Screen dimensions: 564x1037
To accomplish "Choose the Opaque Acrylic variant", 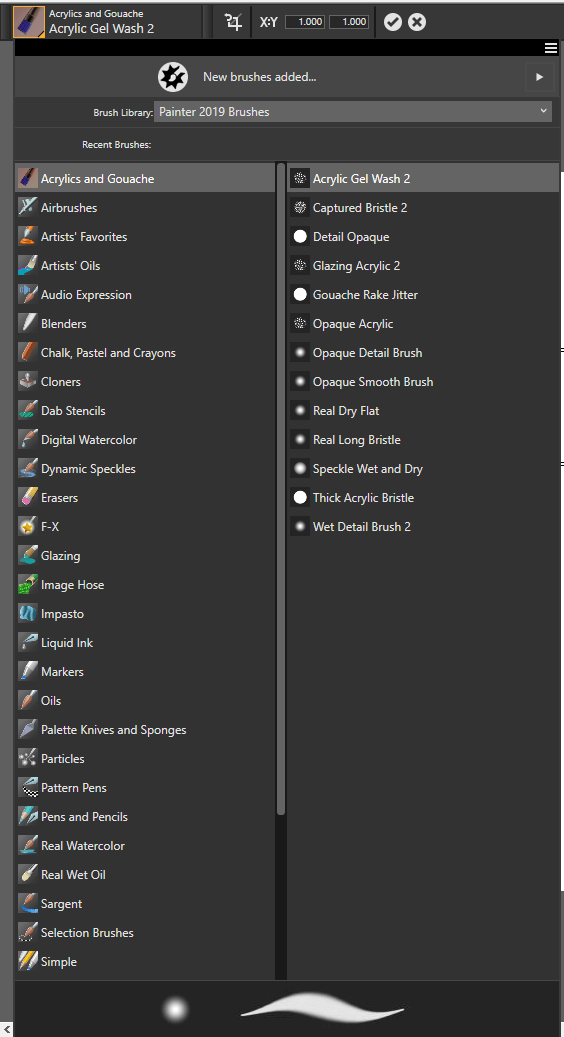I will click(423, 324).
